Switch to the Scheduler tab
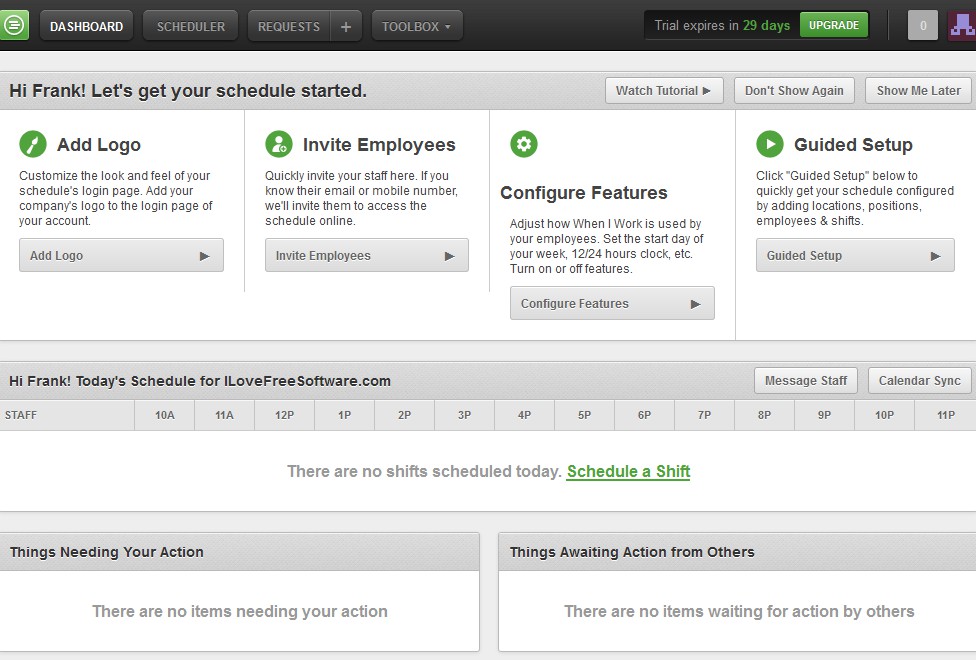Screen dimensions: 976x660 coord(190,26)
